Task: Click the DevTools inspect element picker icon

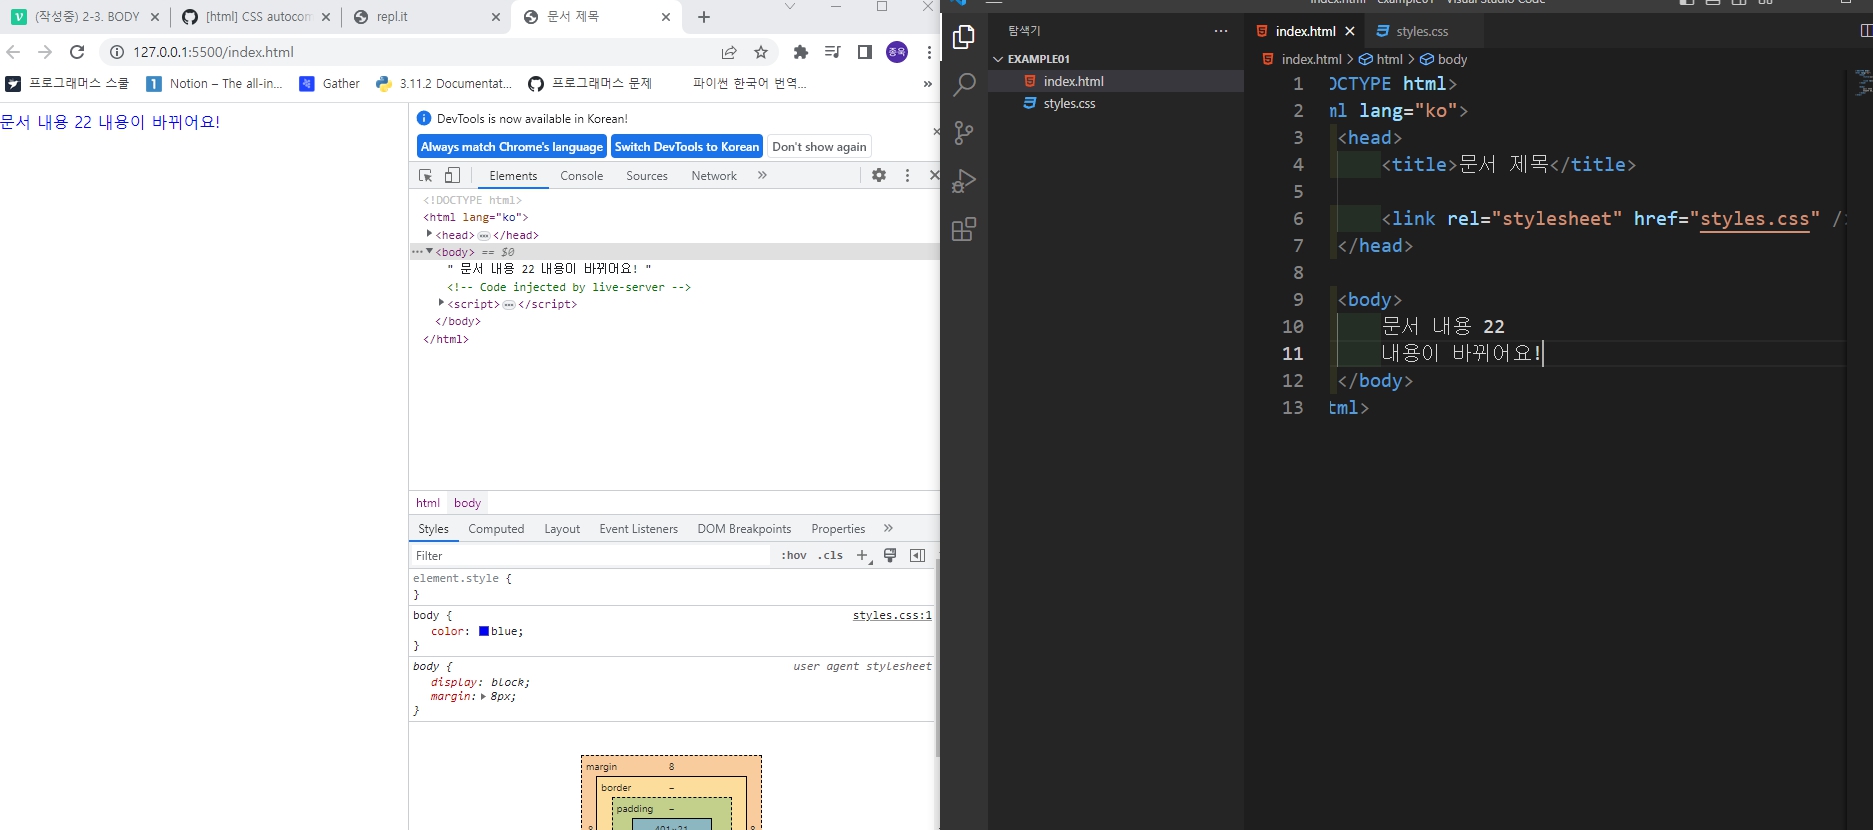Action: (425, 175)
